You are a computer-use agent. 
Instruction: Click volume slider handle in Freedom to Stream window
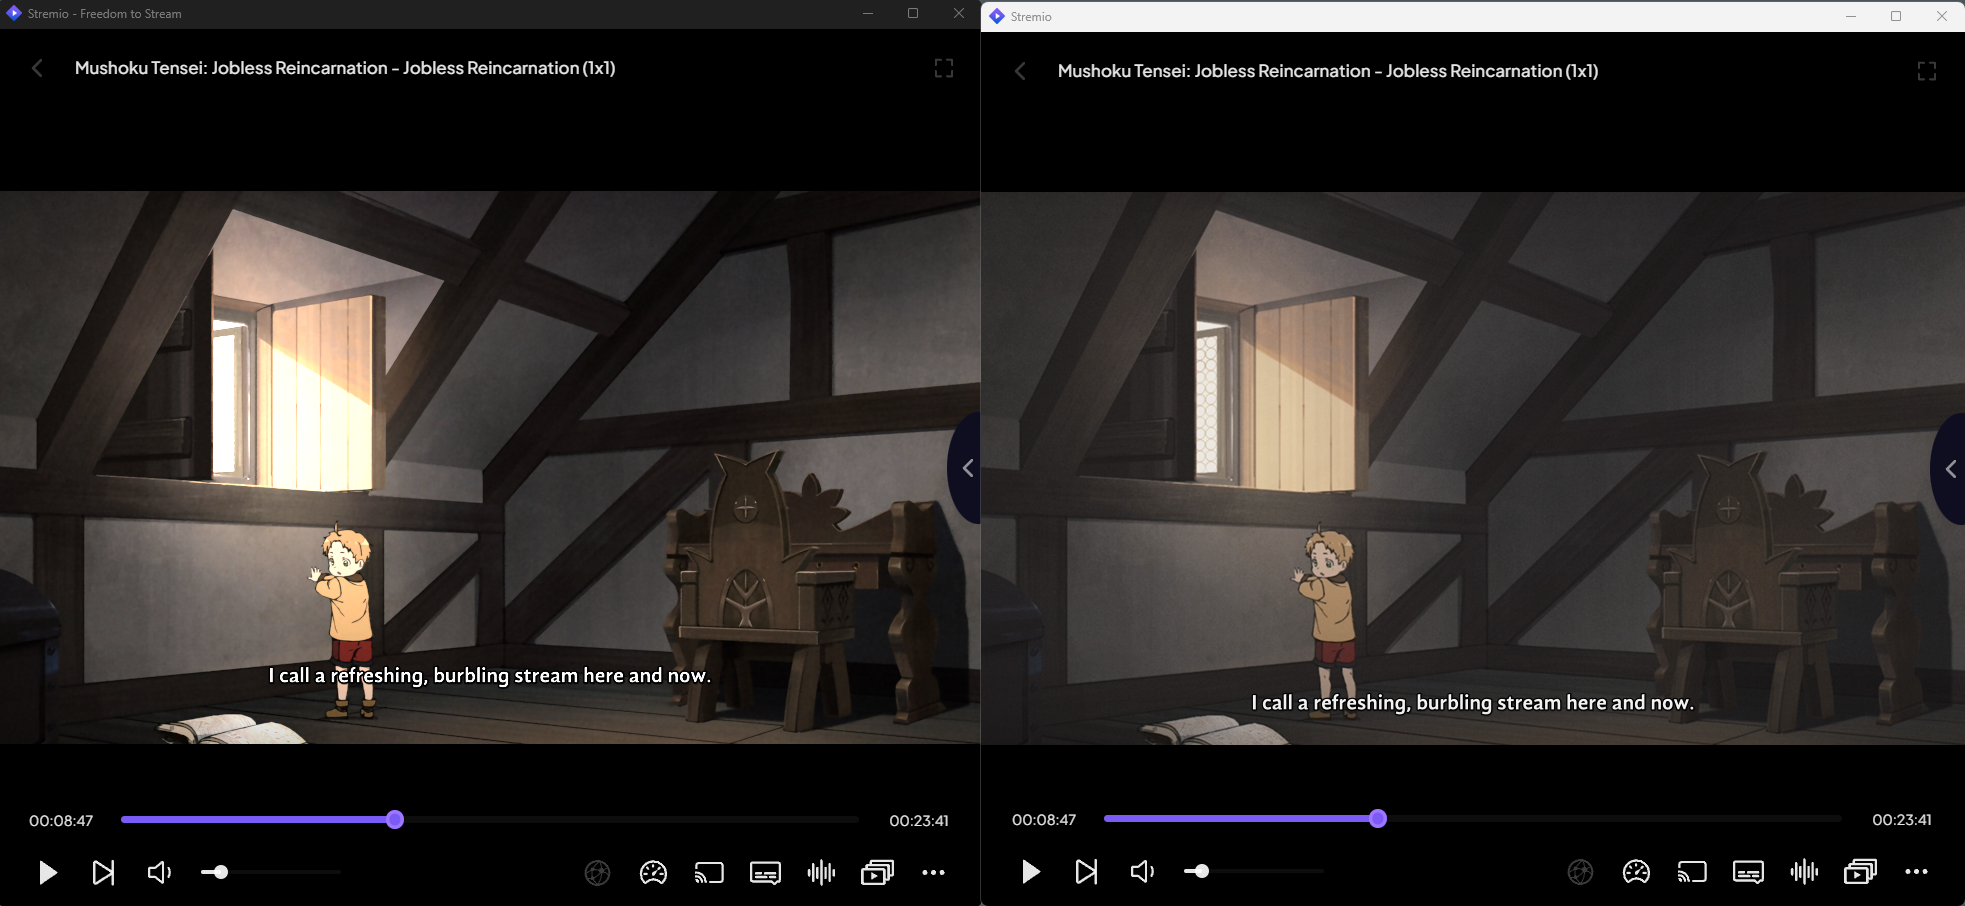pos(221,872)
